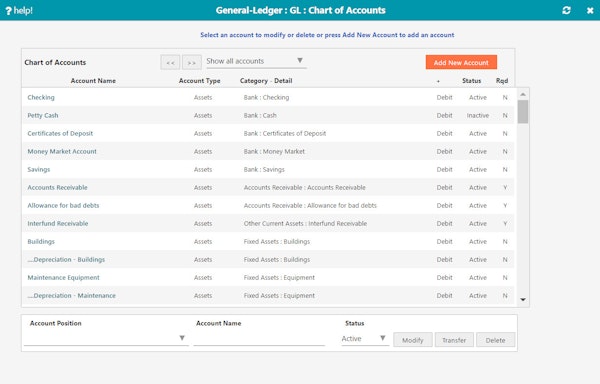Open the Status dropdown showing Active

365,338
